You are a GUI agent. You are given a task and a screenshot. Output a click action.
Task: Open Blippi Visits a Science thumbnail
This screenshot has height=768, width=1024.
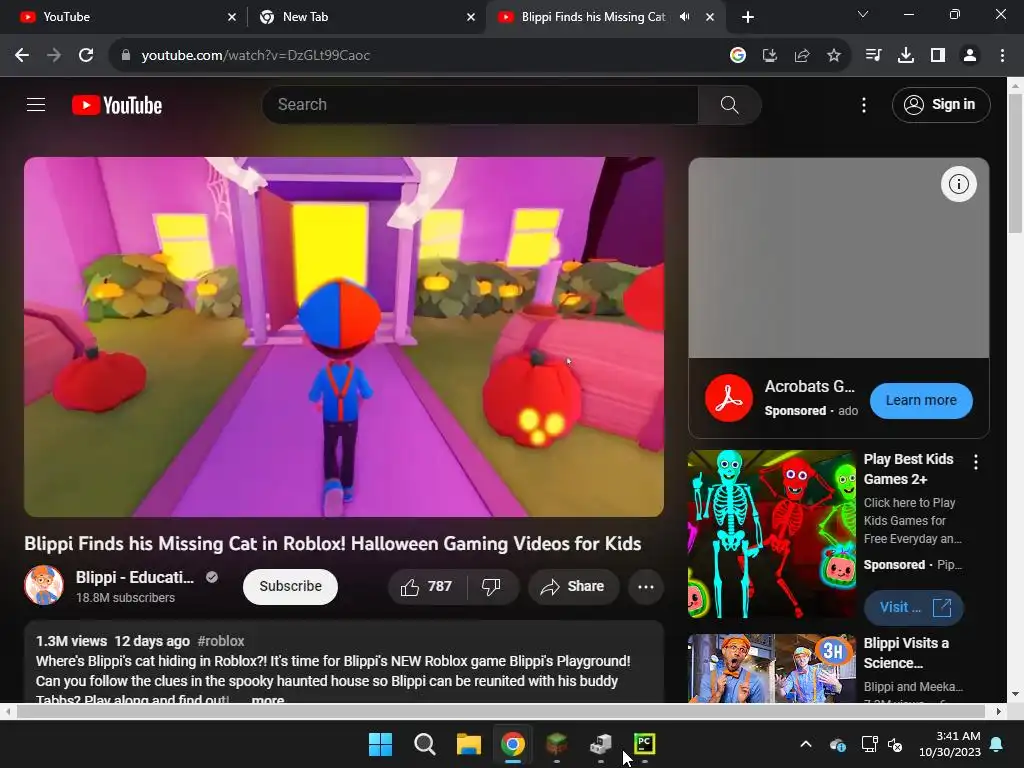point(771,668)
